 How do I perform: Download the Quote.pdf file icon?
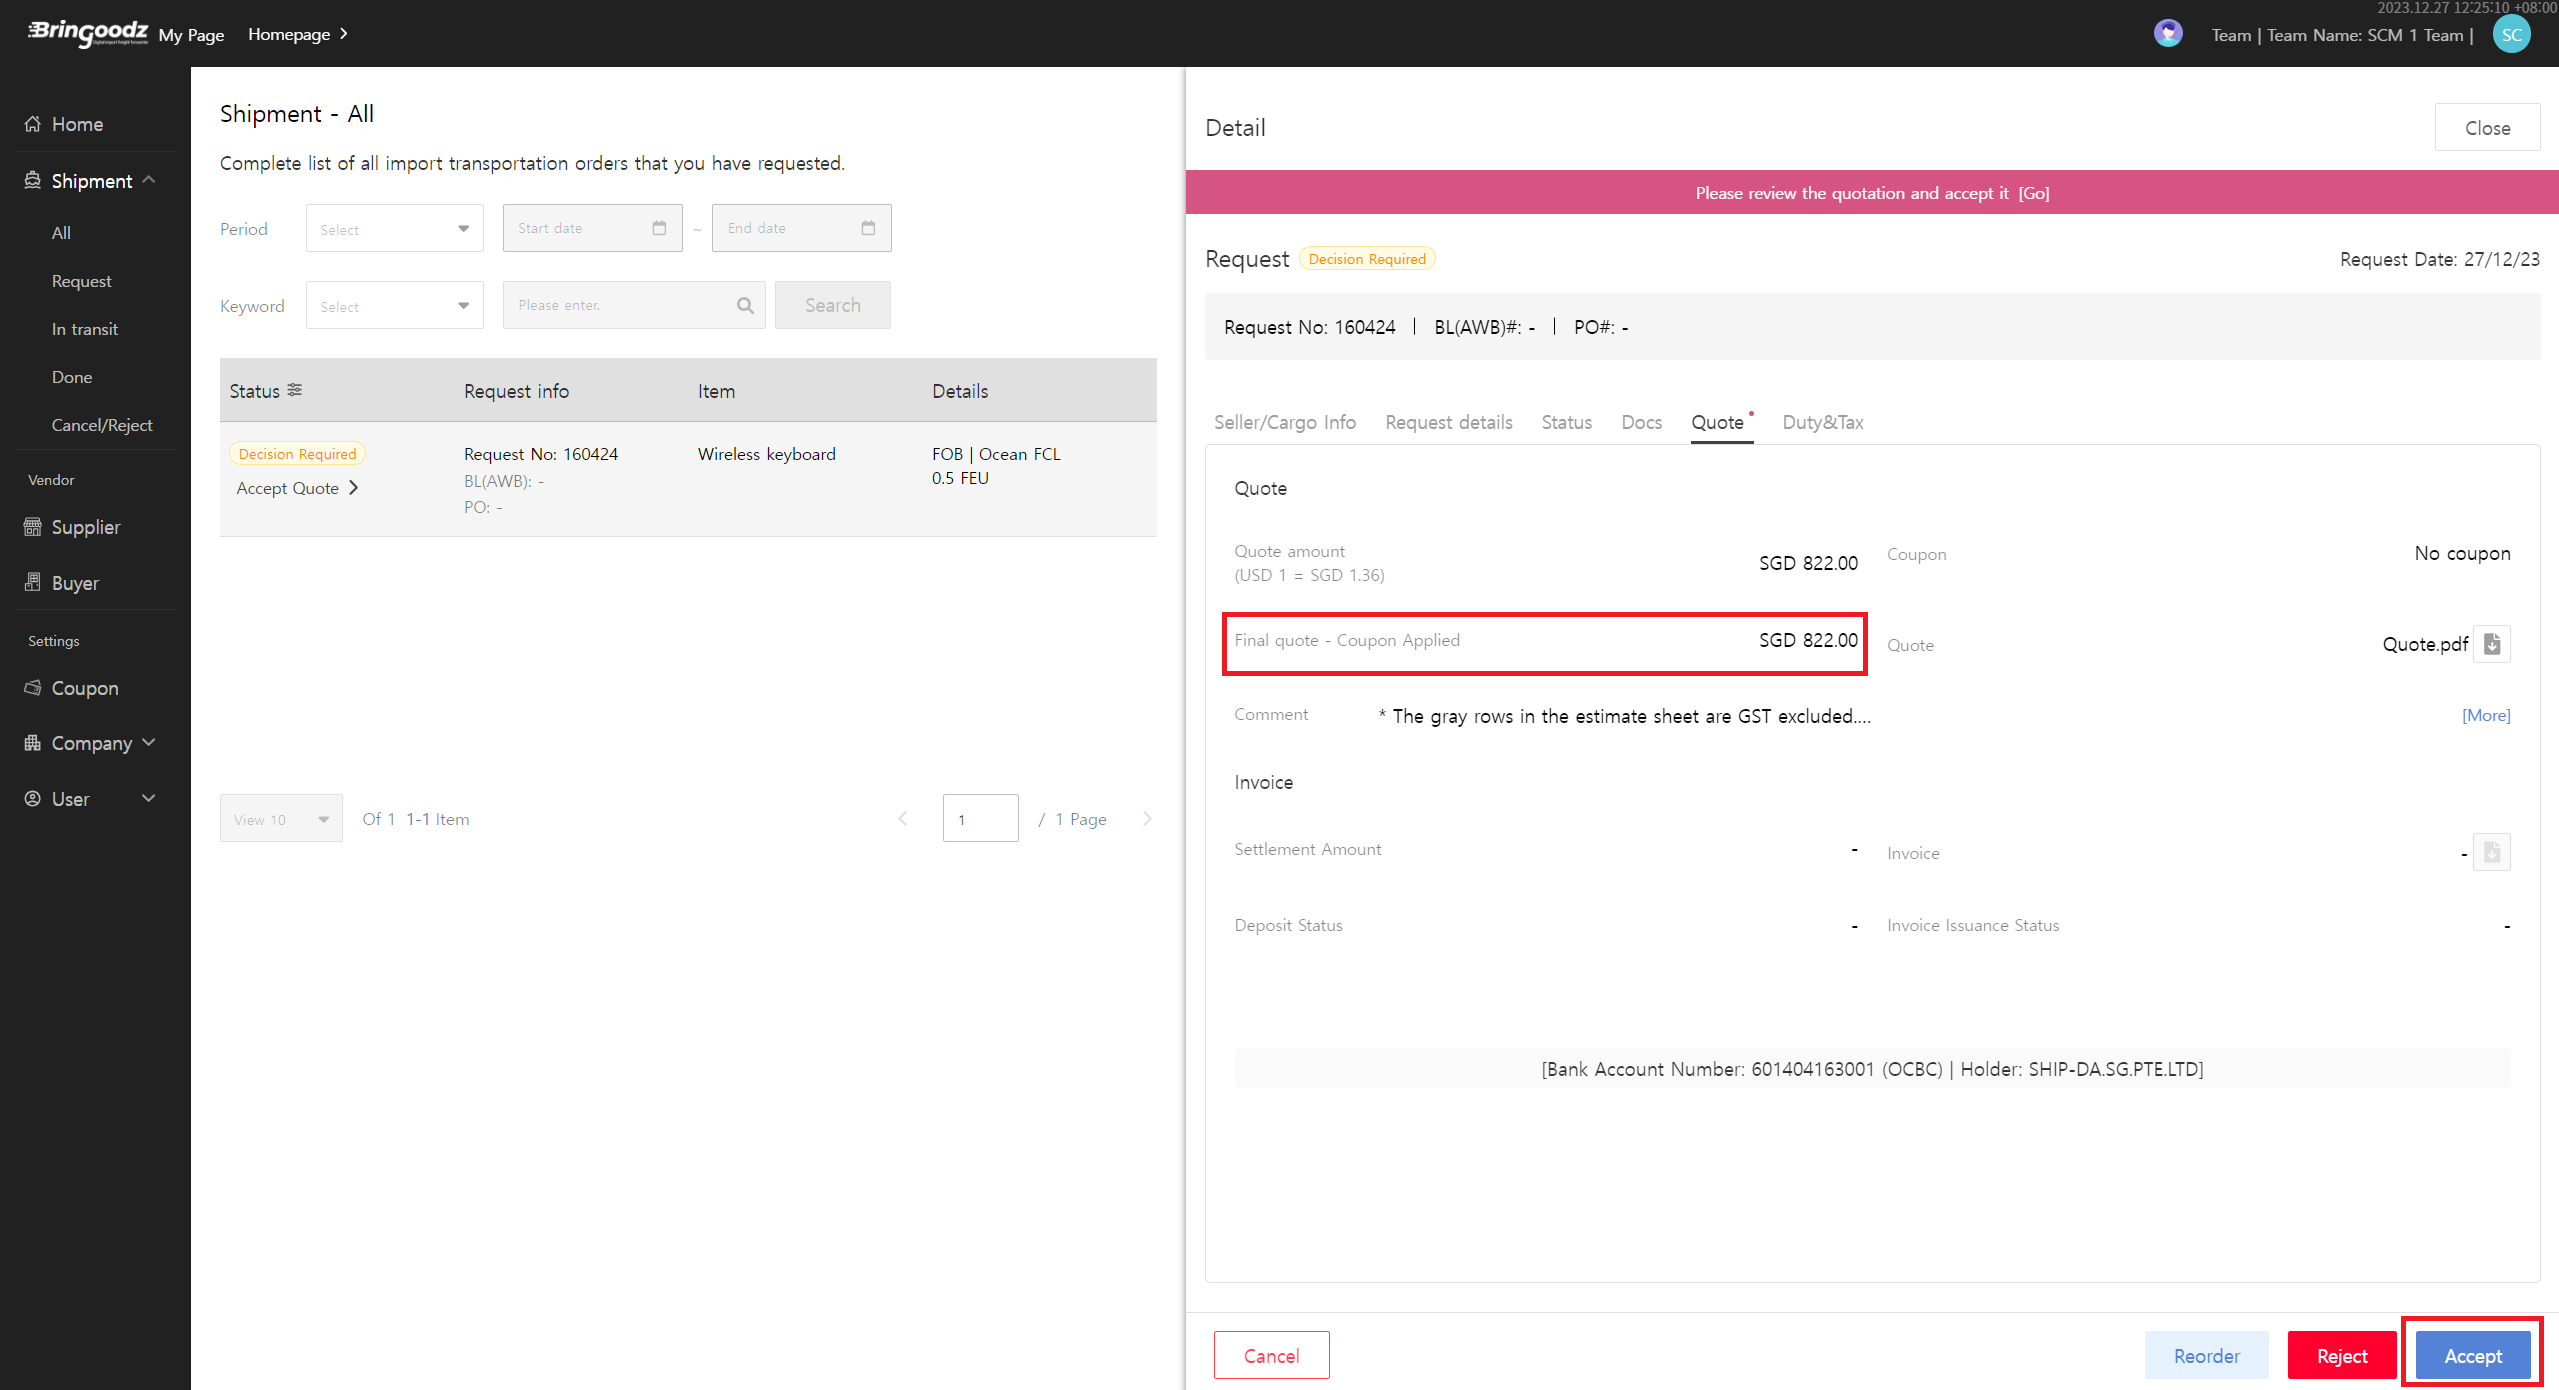tap(2491, 644)
